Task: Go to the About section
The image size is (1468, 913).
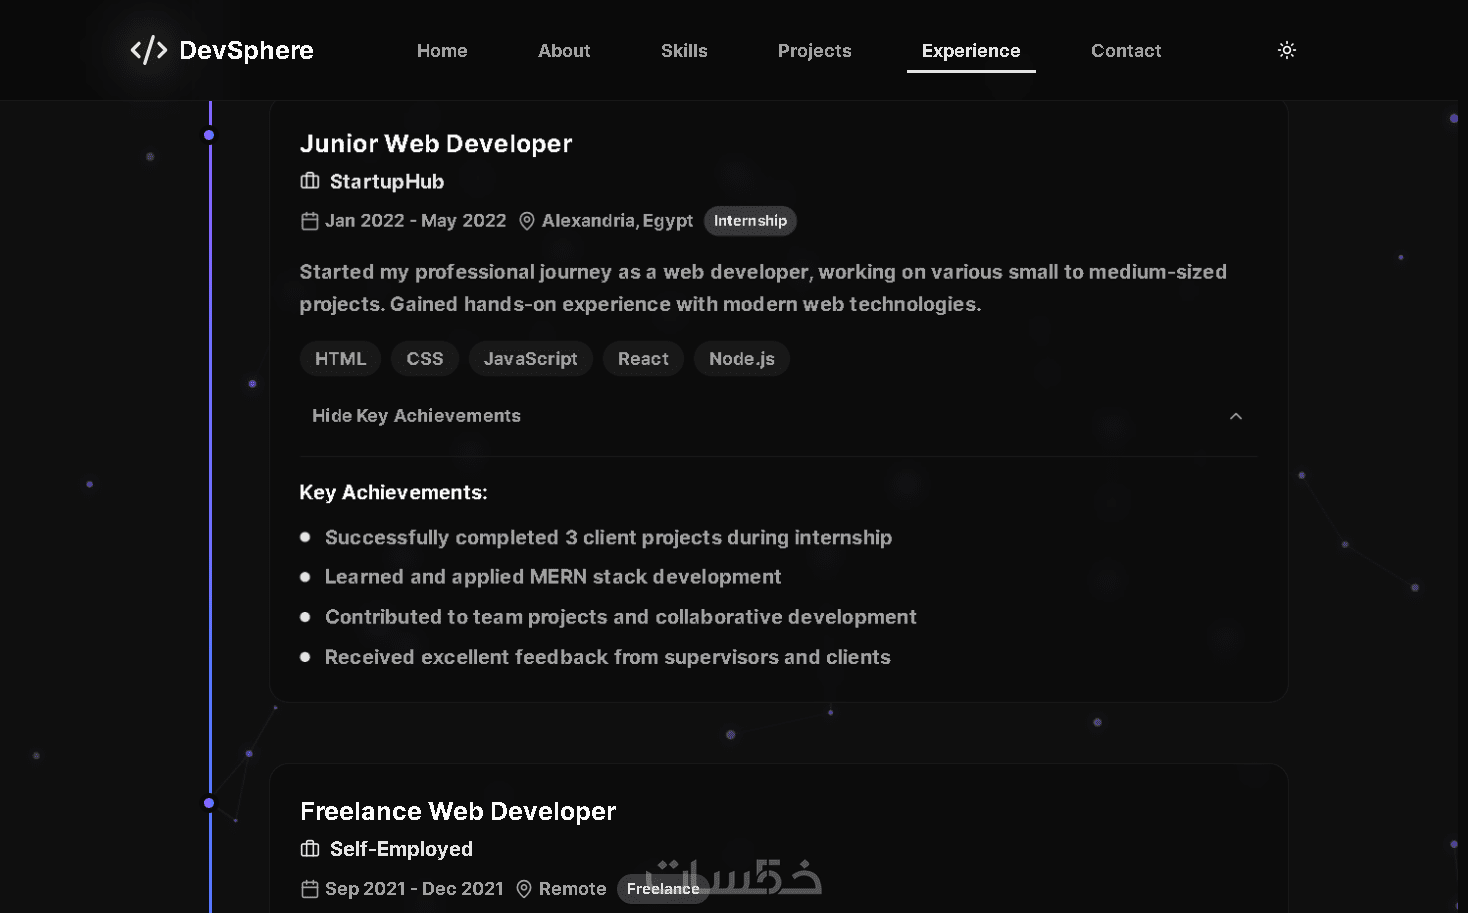Action: click(x=564, y=51)
